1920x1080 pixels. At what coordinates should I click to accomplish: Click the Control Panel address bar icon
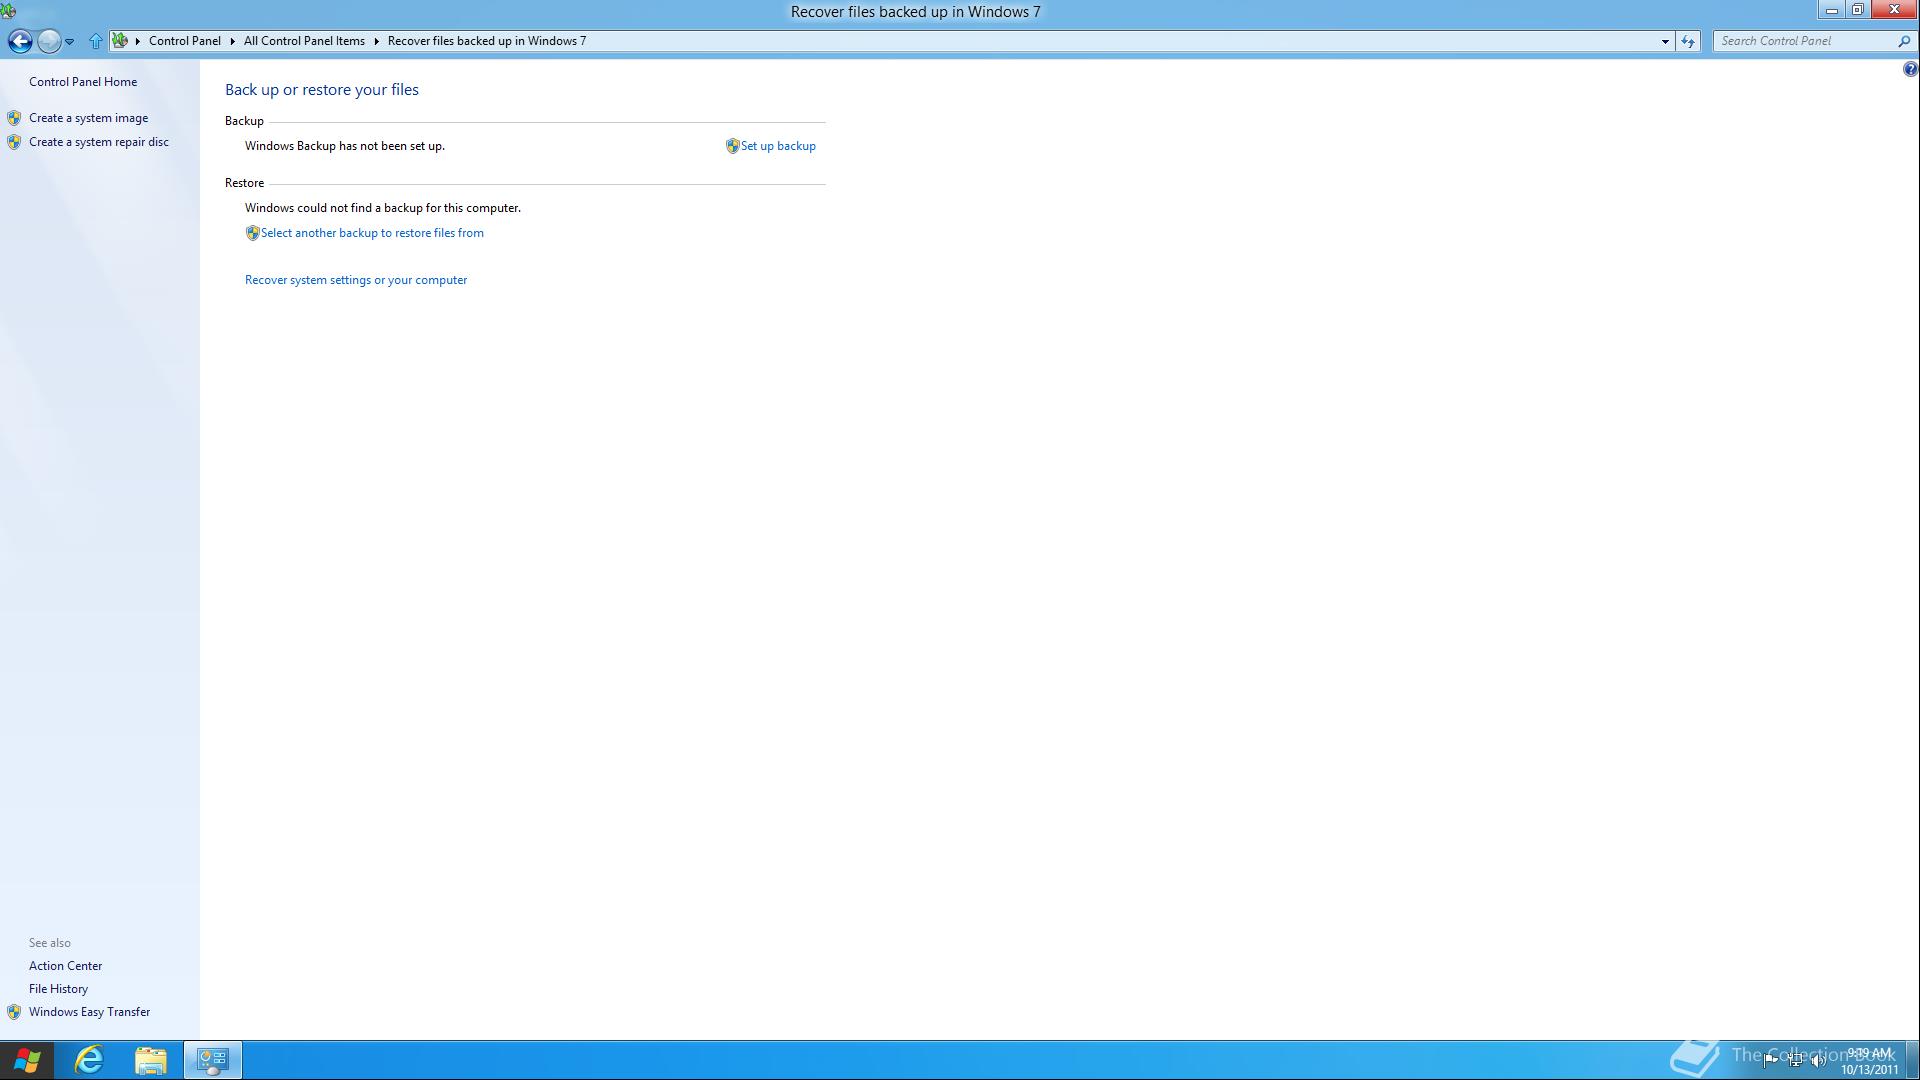point(120,41)
